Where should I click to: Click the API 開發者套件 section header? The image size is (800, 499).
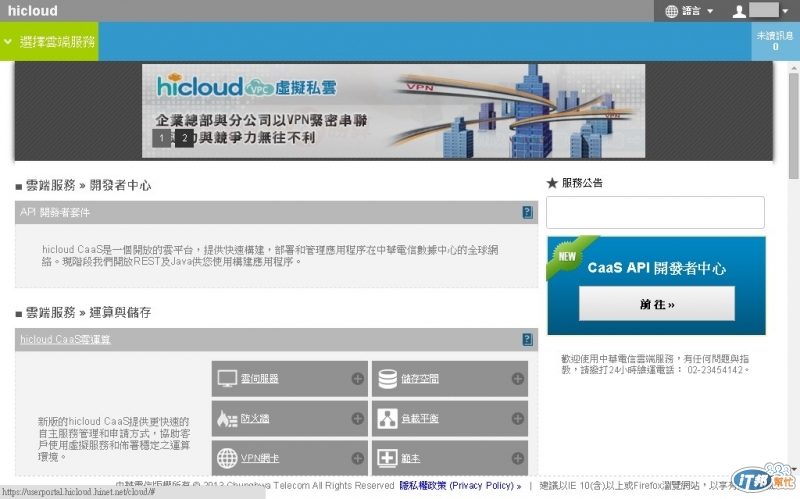276,212
